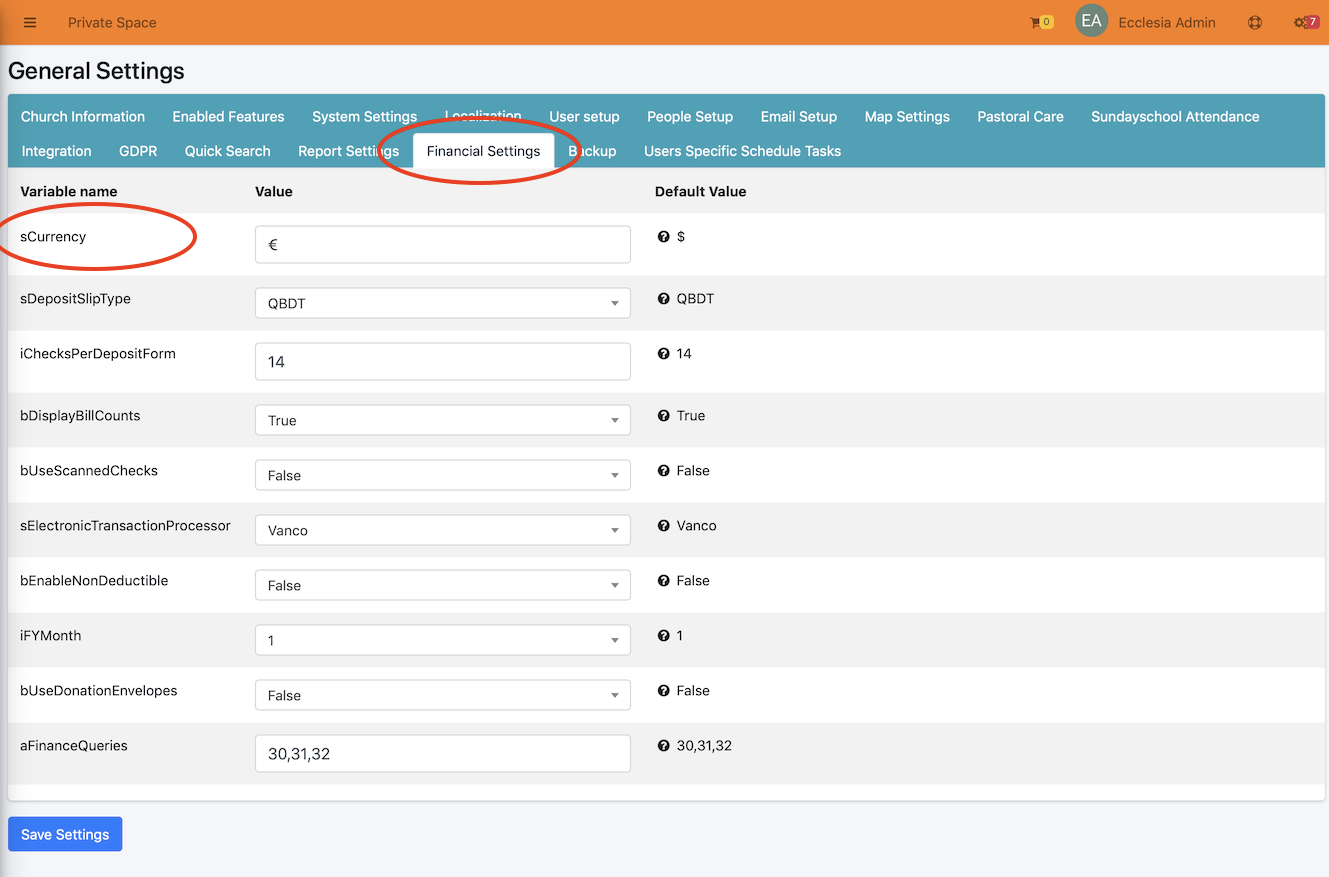Show help for bDisplayBillCounts default
Screen dimensions: 1329x877
click(x=663, y=416)
